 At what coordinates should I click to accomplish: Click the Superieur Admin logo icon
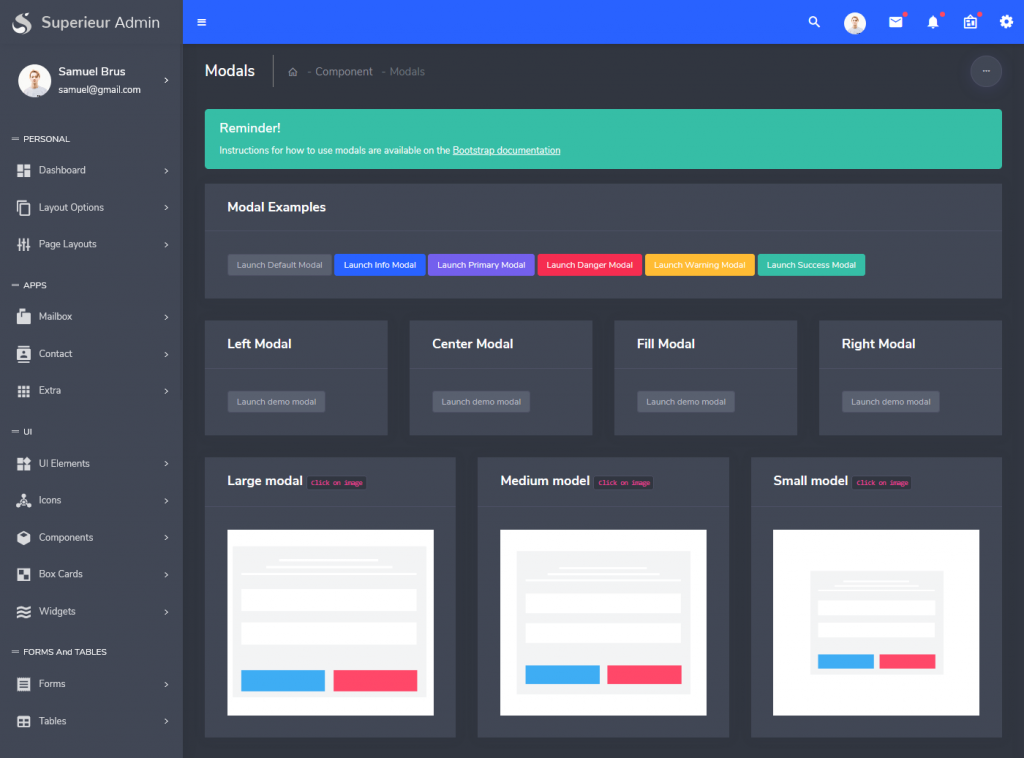22,23
